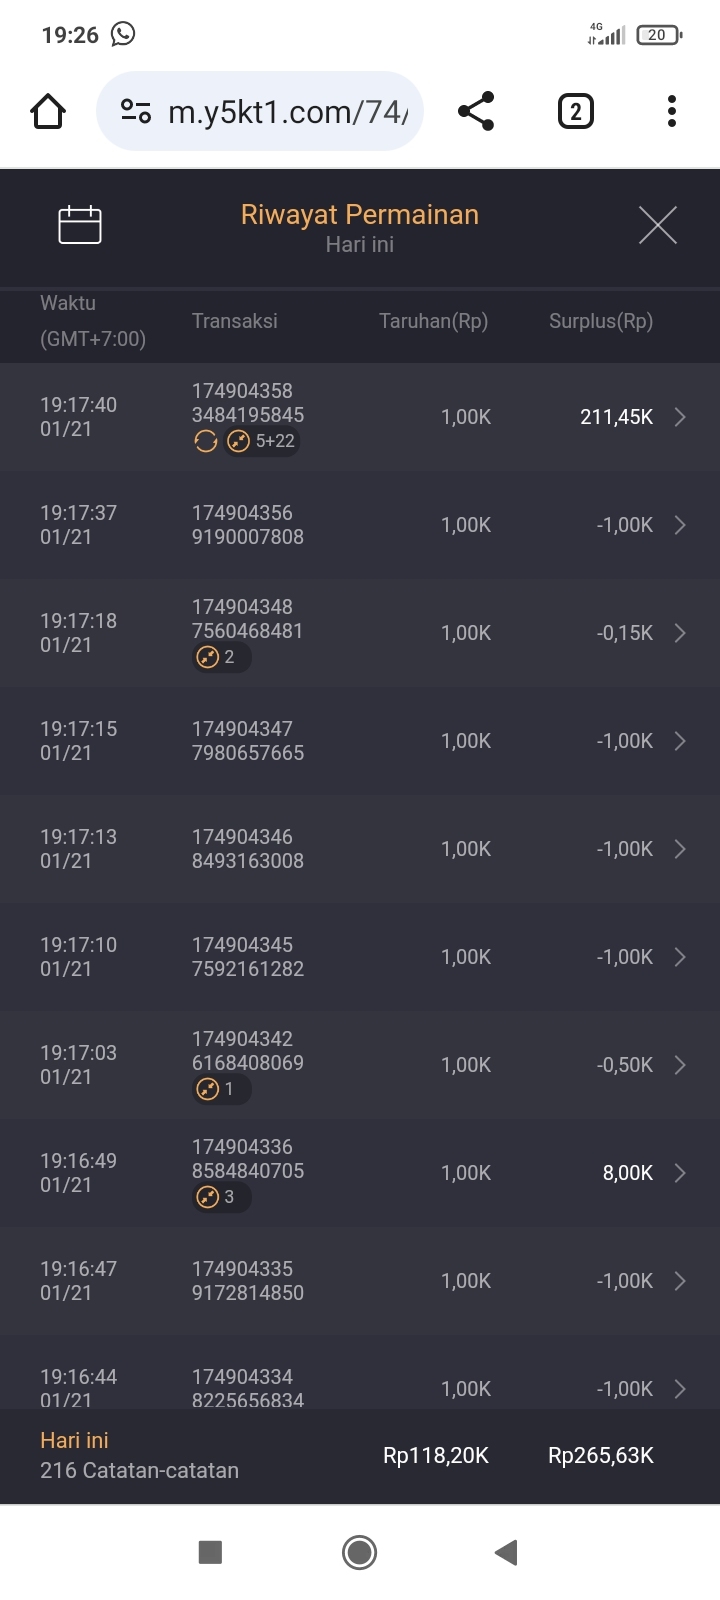Tap the browser home icon
Viewport: 720px width, 1600px height.
point(48,111)
